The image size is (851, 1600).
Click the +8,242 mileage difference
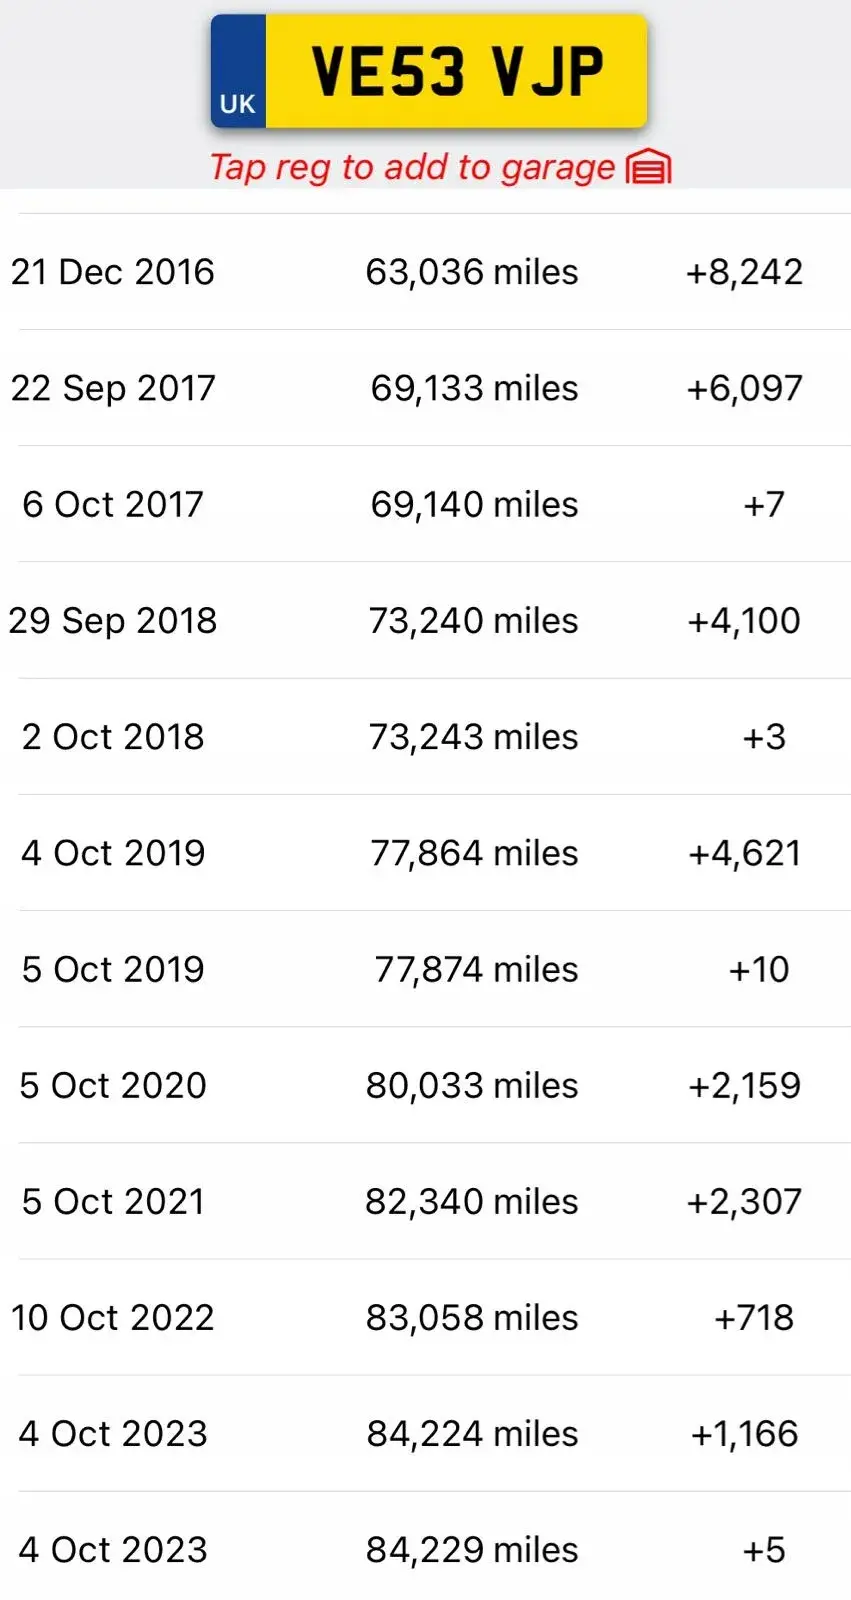pos(744,272)
